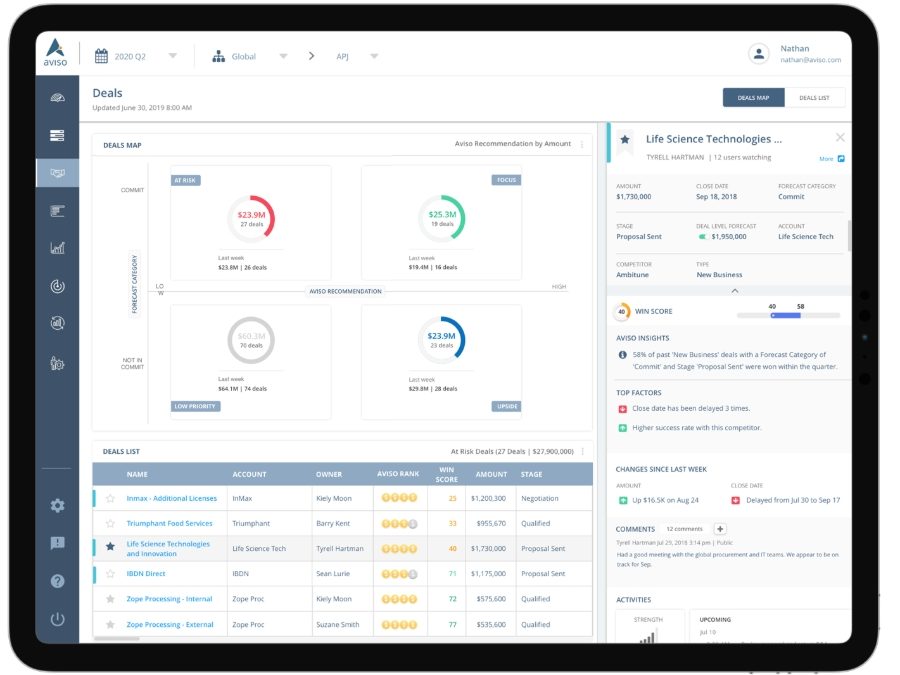Image resolution: width=900 pixels, height=675 pixels.
Task: Open IBDN Direct deal link
Action: click(x=146, y=573)
